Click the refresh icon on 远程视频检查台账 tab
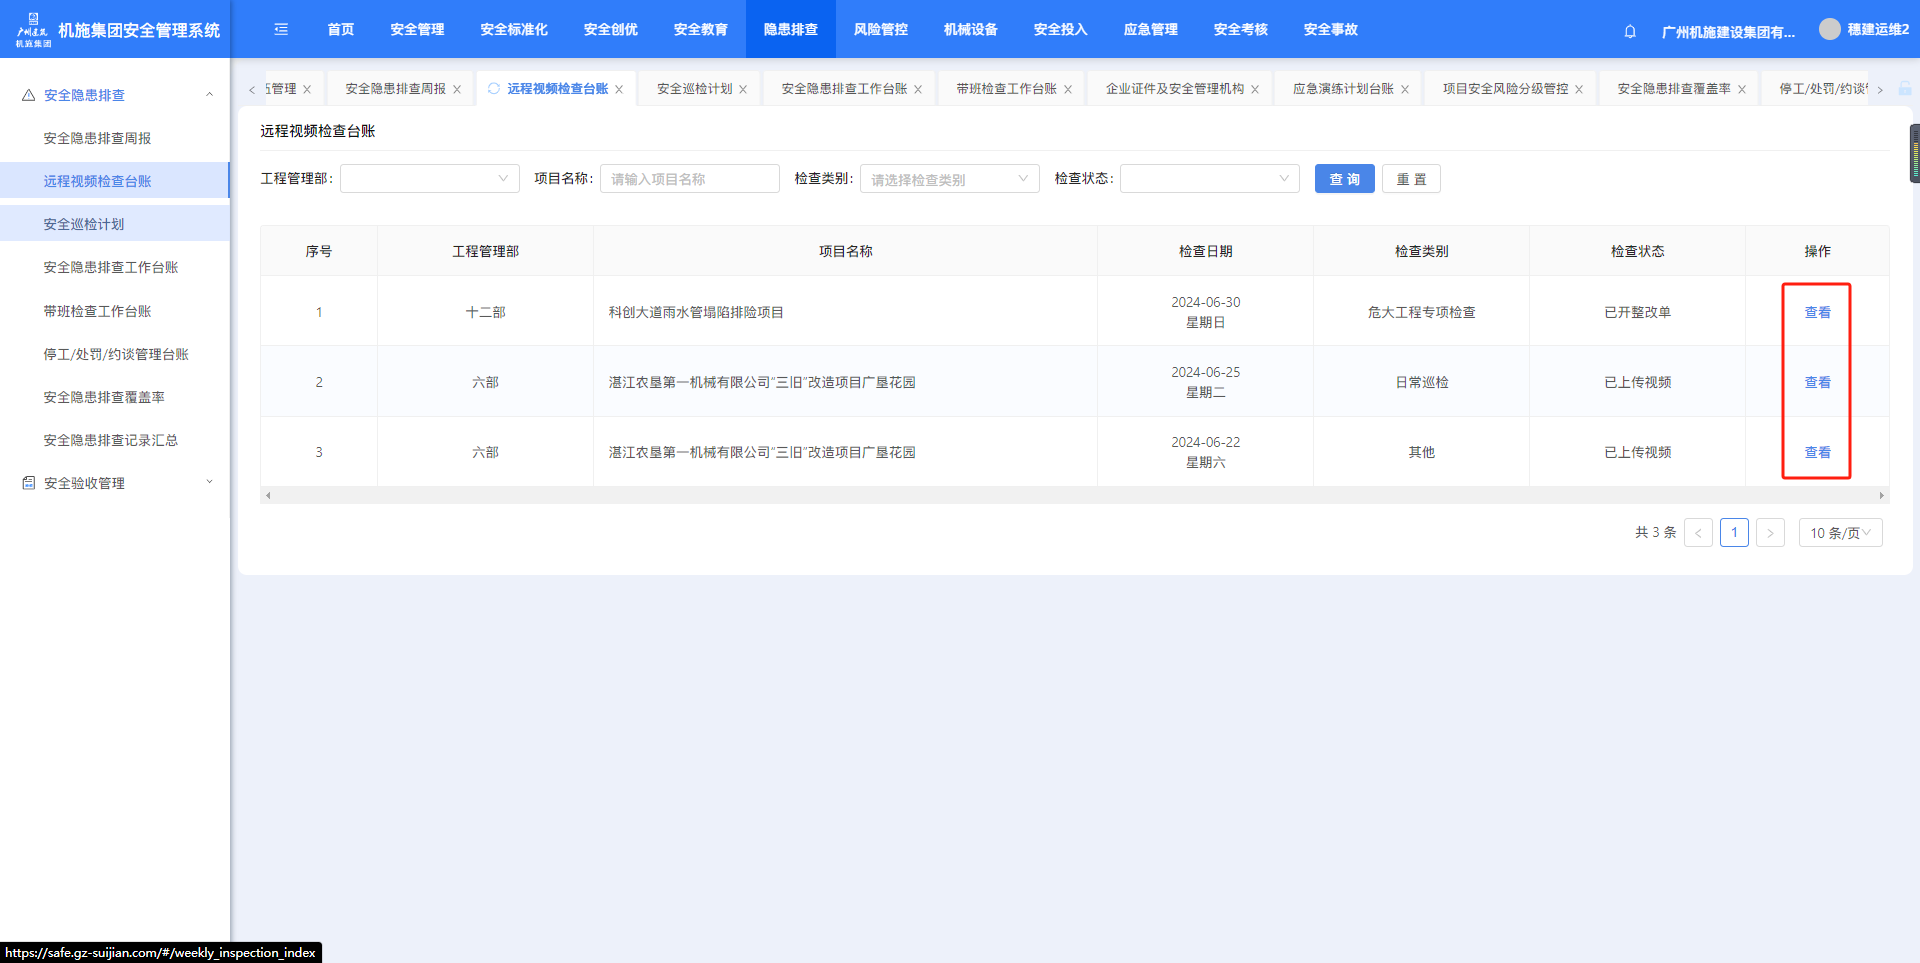Image resolution: width=1920 pixels, height=963 pixels. tap(493, 88)
